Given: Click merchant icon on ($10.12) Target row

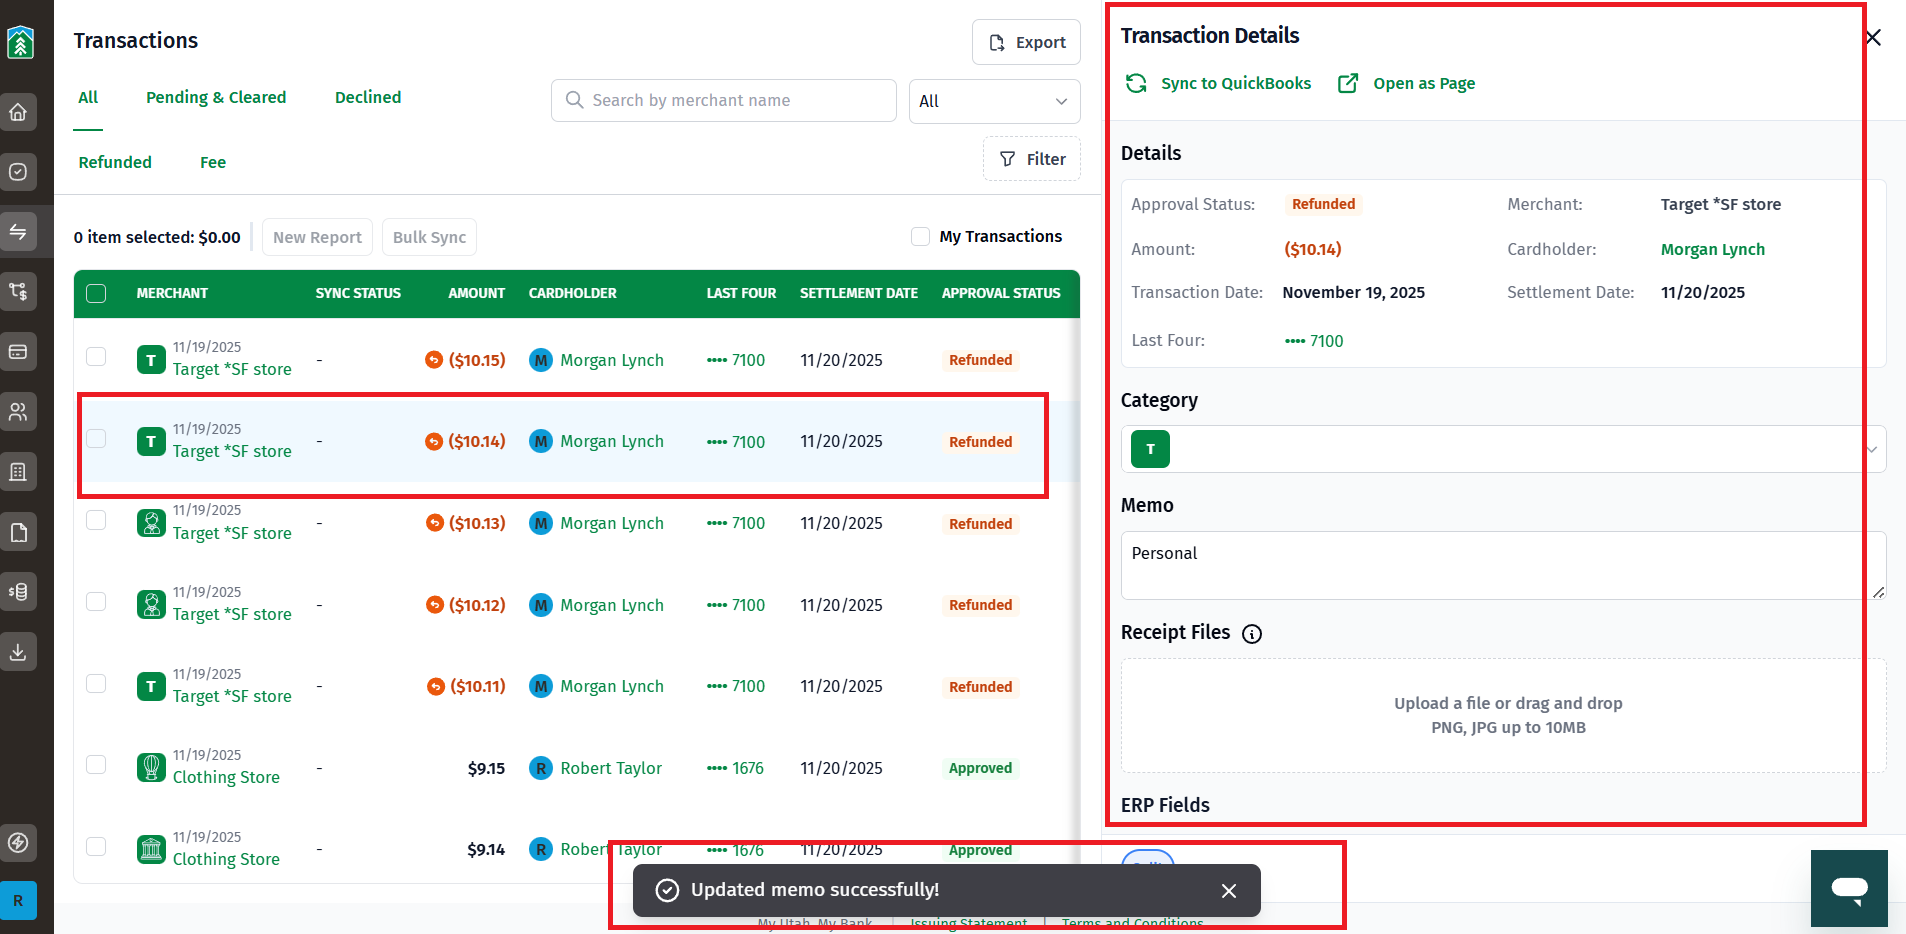Looking at the screenshot, I should pyautogui.click(x=151, y=605).
